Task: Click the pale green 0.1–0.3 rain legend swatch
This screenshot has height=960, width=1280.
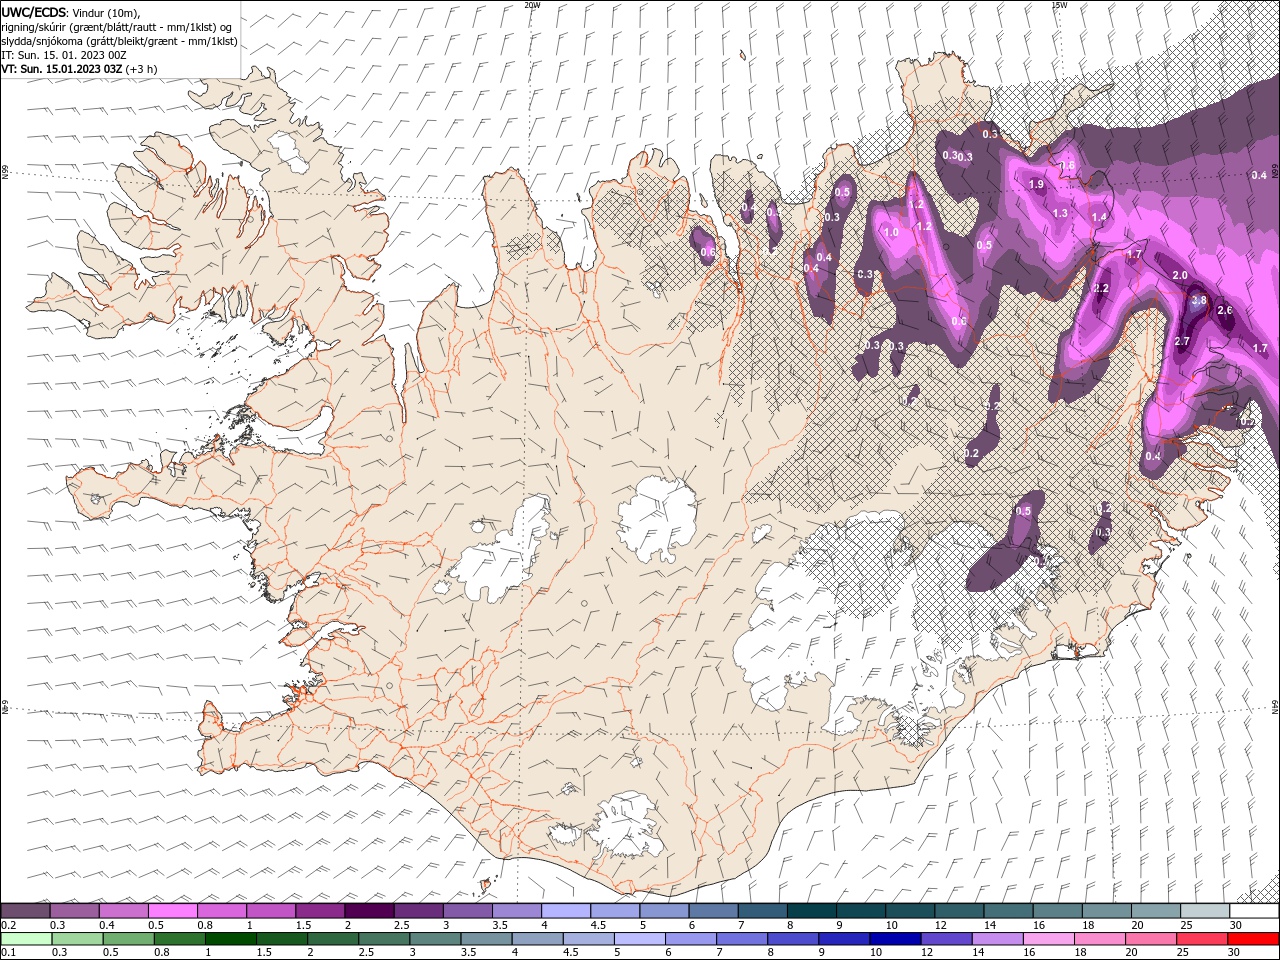Action: coord(26,939)
